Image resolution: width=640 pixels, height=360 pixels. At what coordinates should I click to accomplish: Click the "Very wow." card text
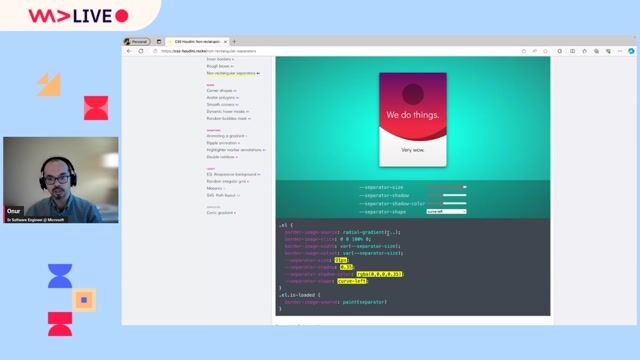tap(413, 150)
